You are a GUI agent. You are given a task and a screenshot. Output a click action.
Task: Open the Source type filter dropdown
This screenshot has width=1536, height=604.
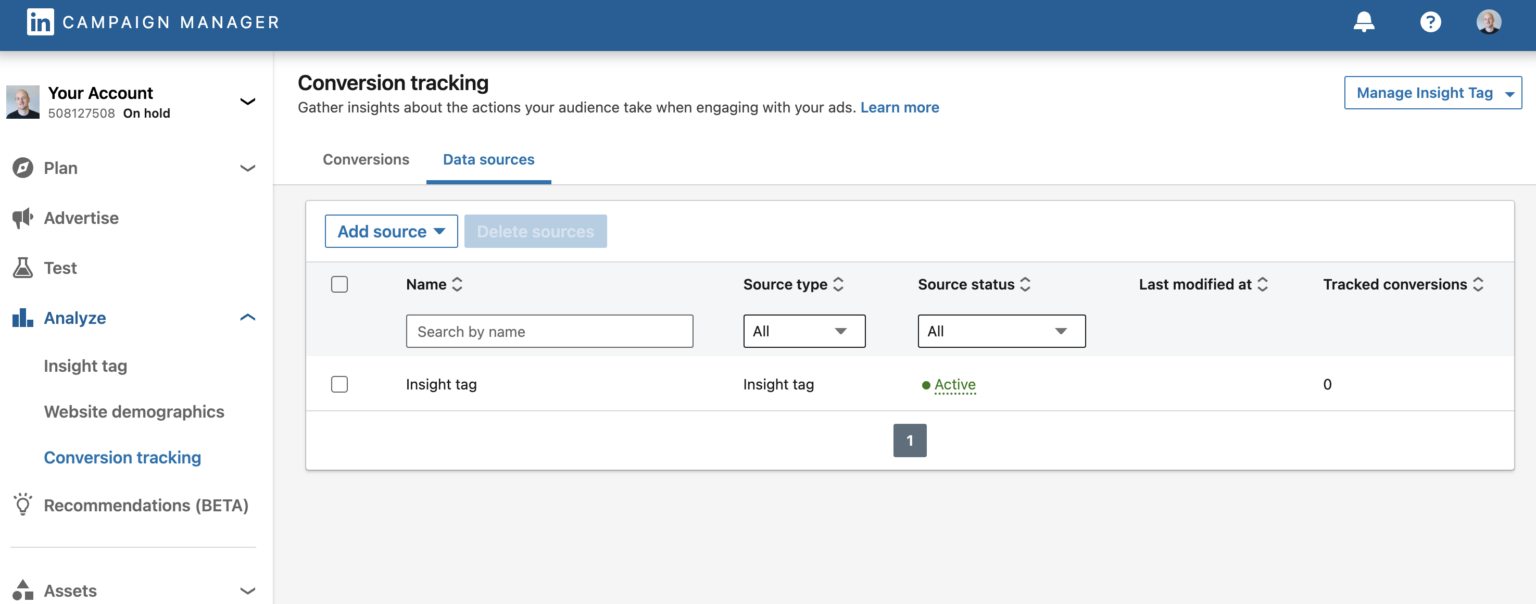804,331
